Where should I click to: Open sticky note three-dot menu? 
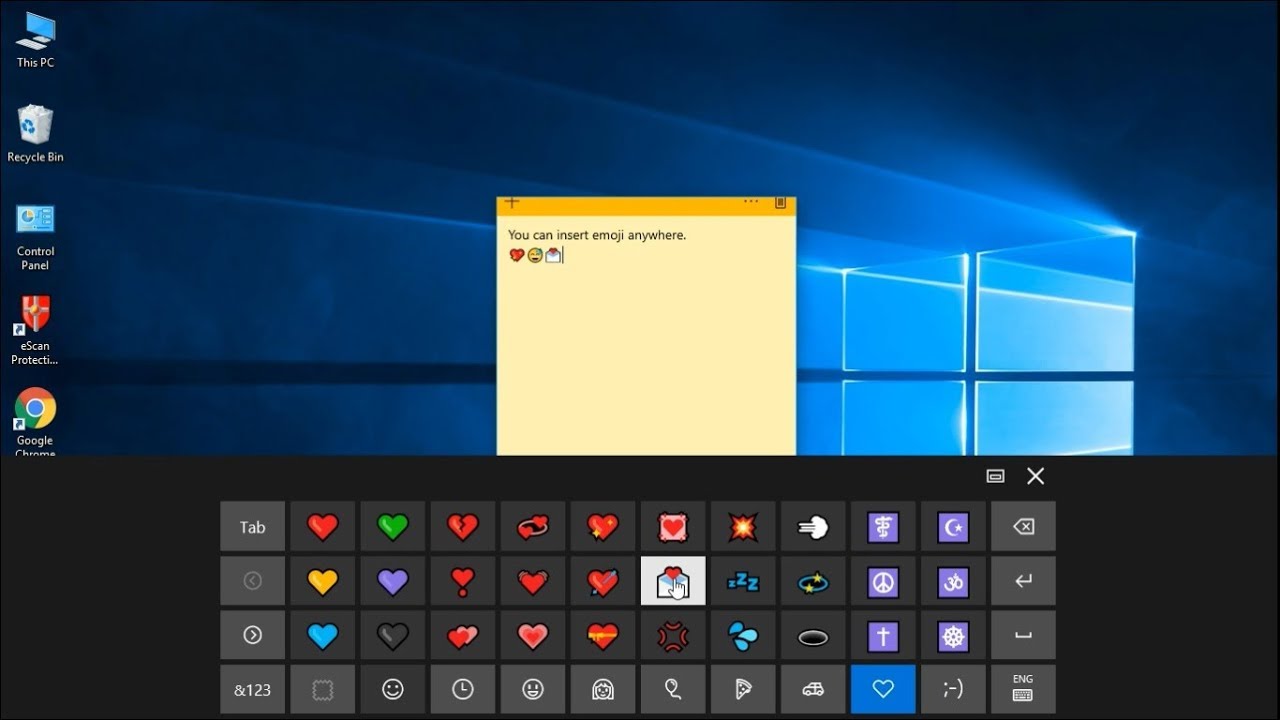(751, 202)
